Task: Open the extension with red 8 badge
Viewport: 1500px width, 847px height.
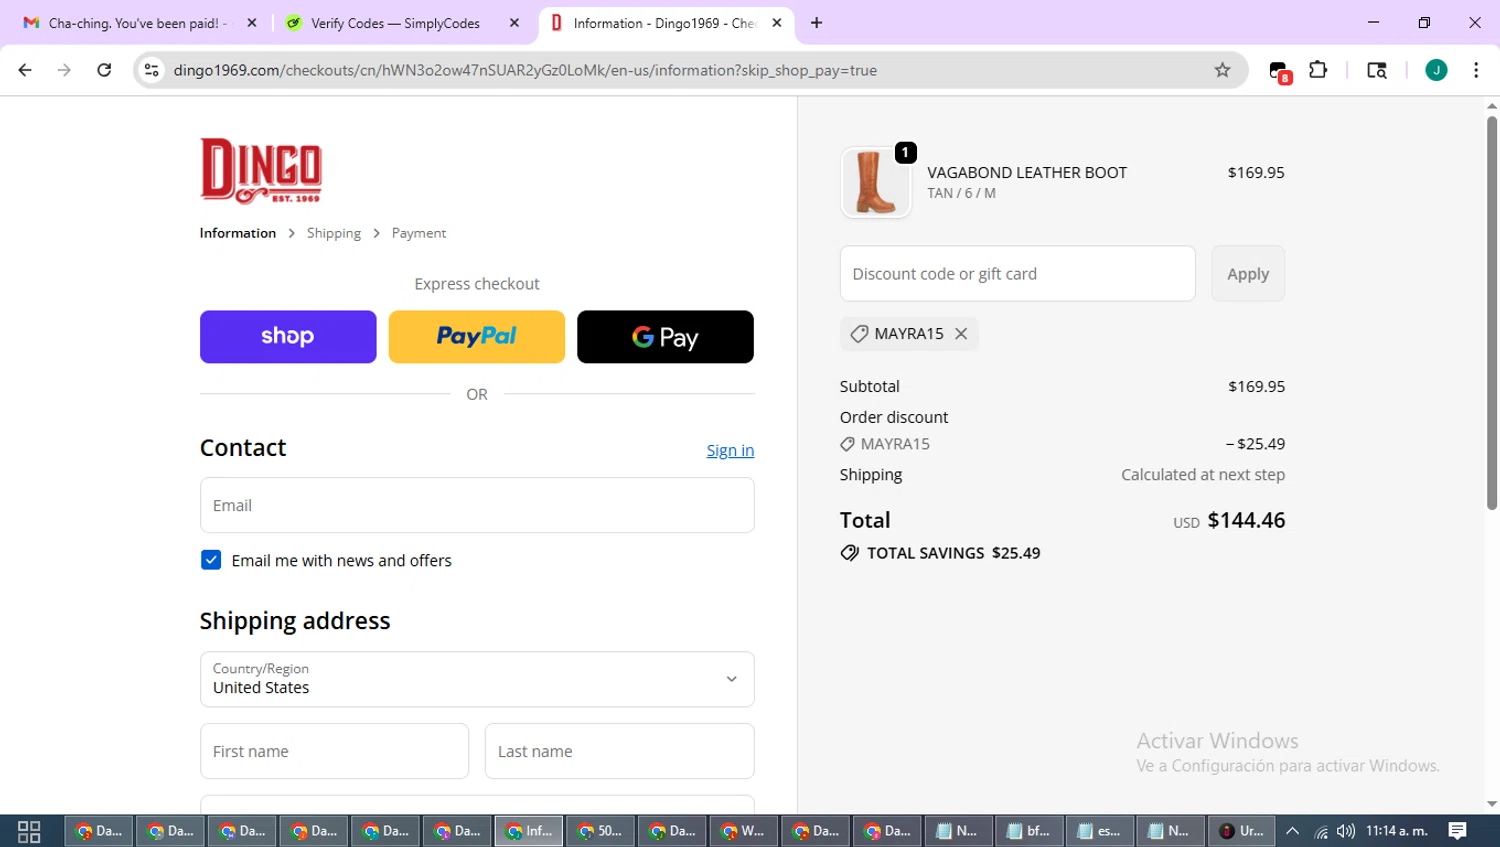Action: click(x=1280, y=71)
